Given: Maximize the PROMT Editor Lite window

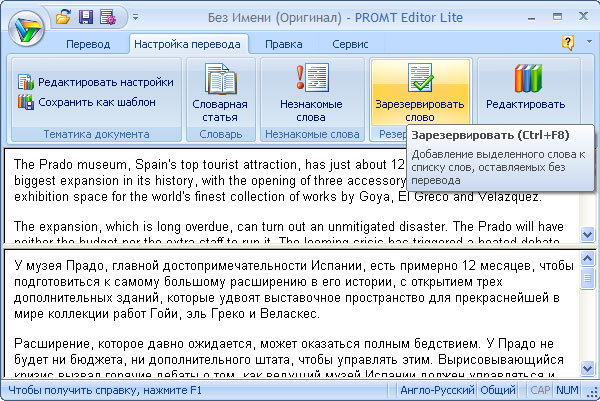Looking at the screenshot, I should click(x=558, y=16).
